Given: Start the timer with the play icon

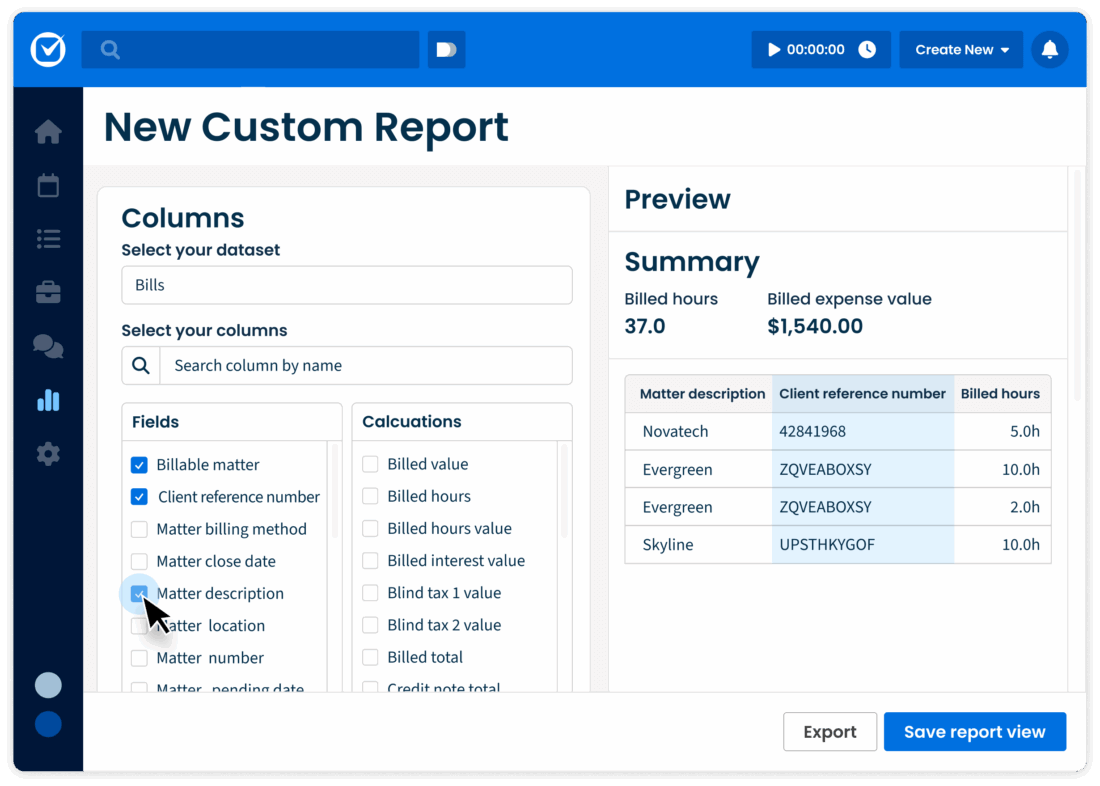Looking at the screenshot, I should tap(771, 48).
